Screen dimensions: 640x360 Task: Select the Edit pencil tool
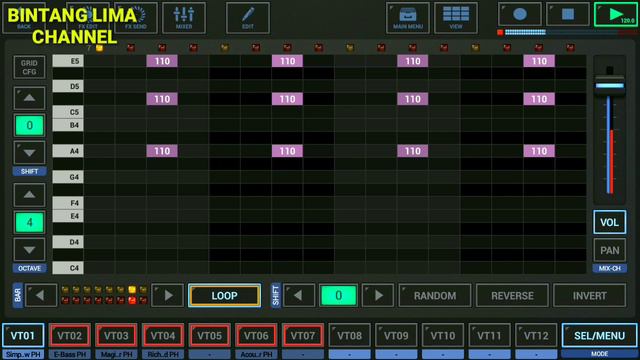click(248, 18)
